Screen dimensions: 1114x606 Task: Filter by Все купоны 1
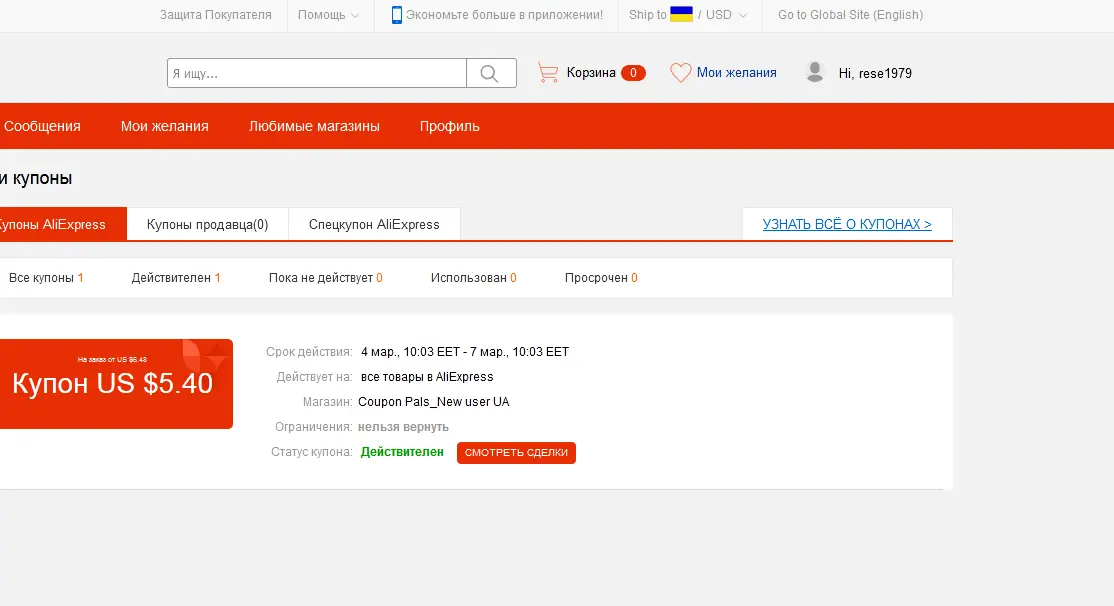pos(46,278)
